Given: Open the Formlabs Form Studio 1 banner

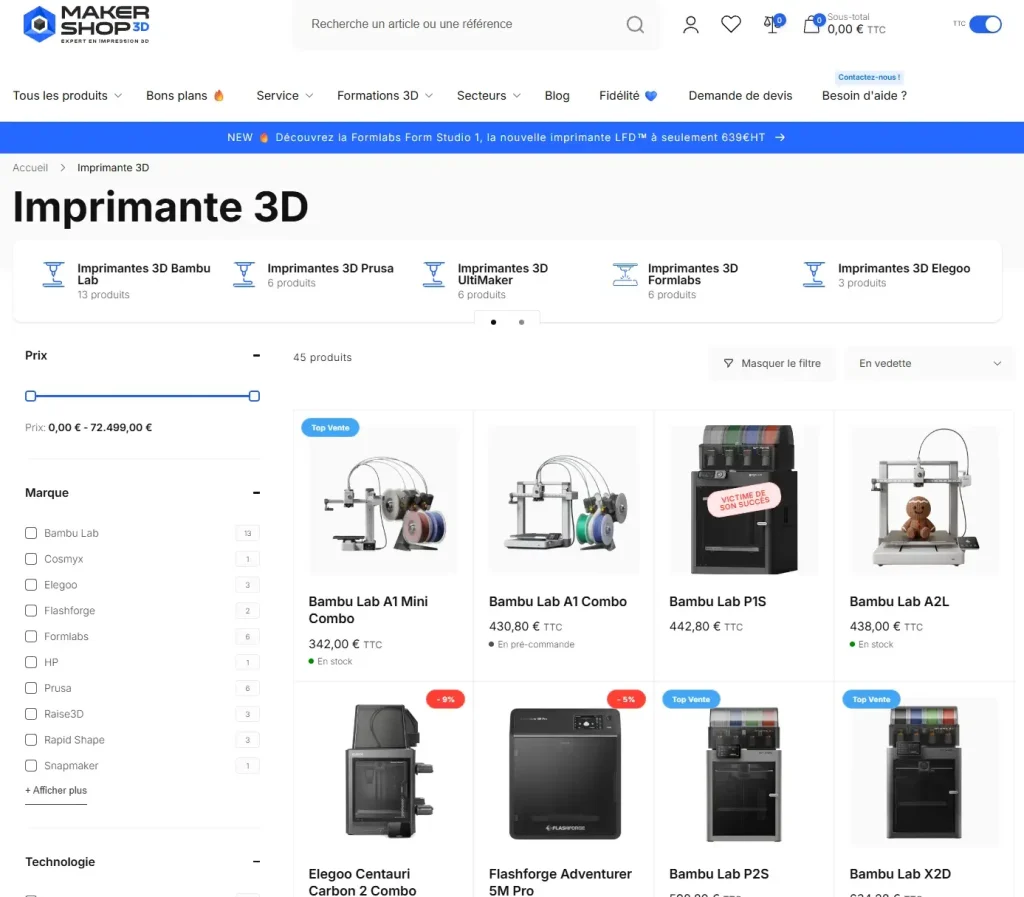Looking at the screenshot, I should pyautogui.click(x=506, y=138).
